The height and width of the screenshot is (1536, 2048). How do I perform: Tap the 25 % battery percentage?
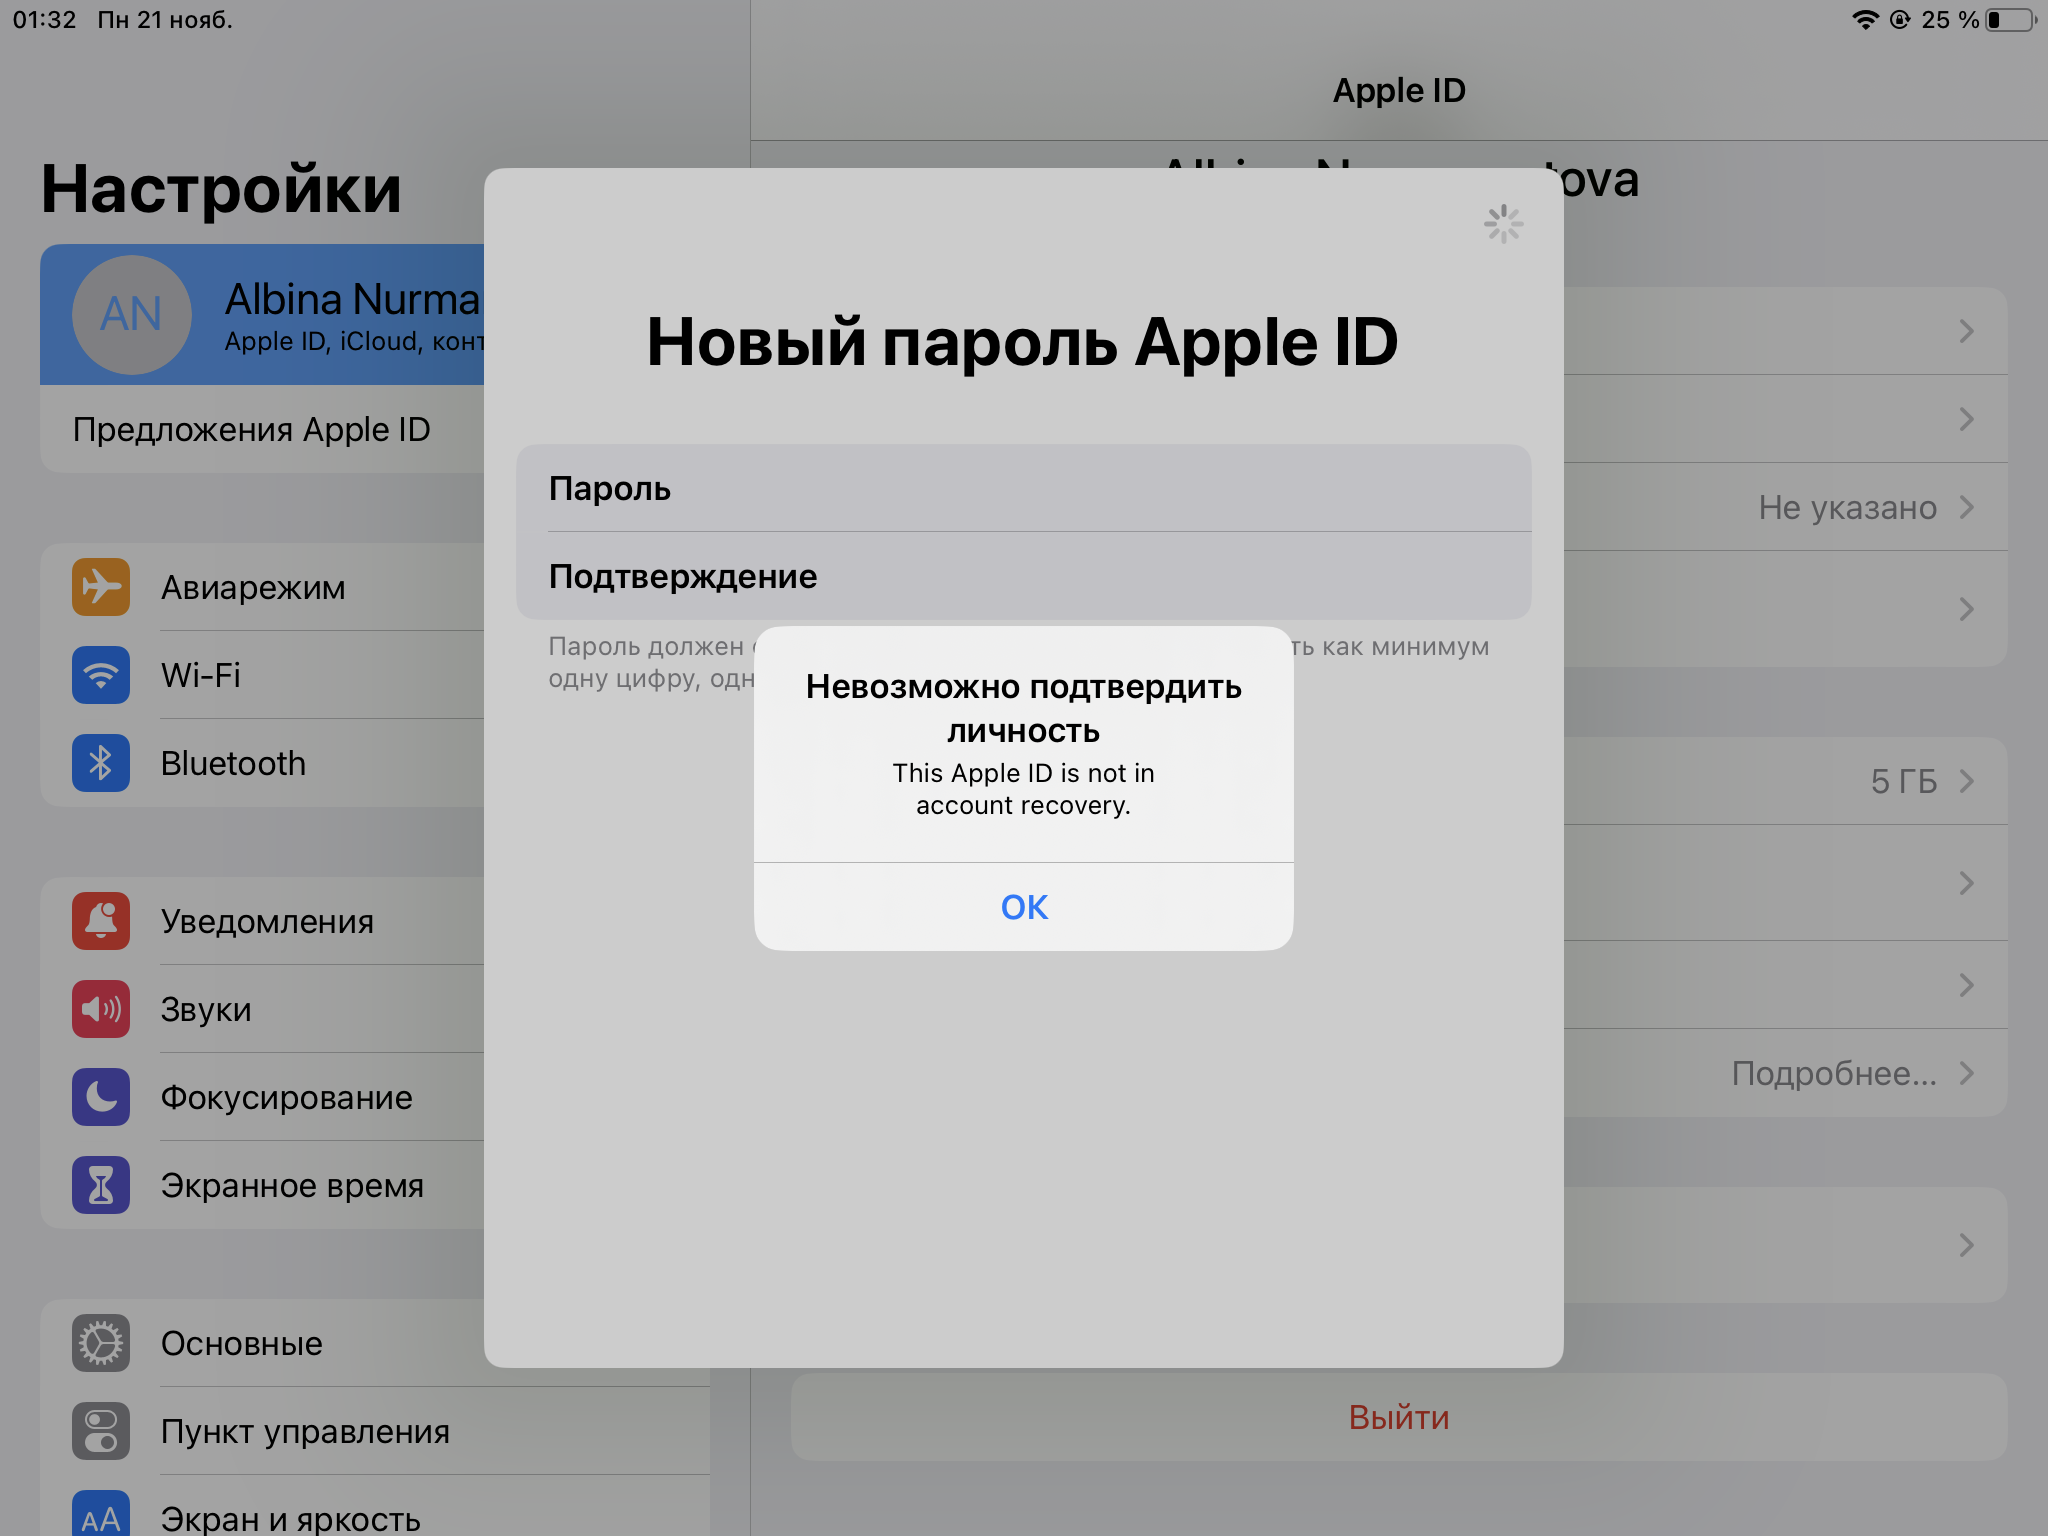(x=1950, y=20)
